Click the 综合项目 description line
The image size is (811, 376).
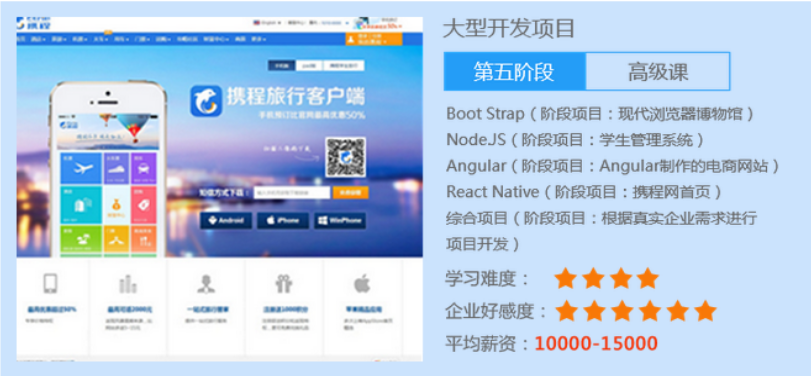click(602, 218)
